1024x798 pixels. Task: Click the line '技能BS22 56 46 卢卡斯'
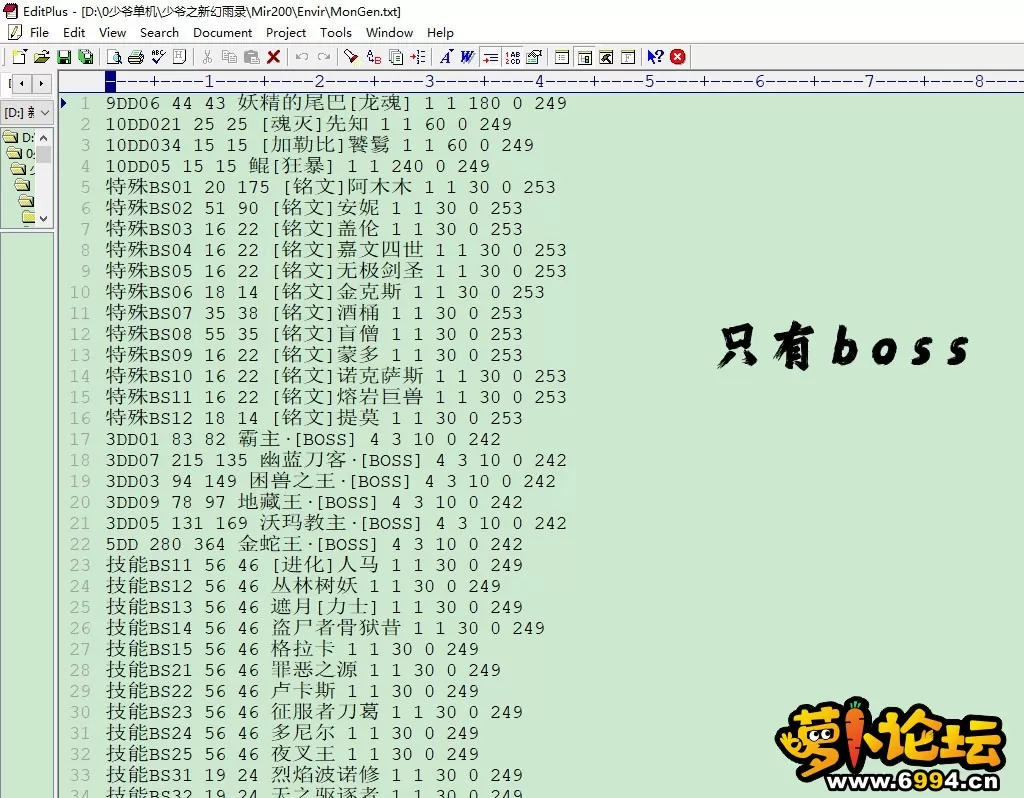(x=292, y=691)
